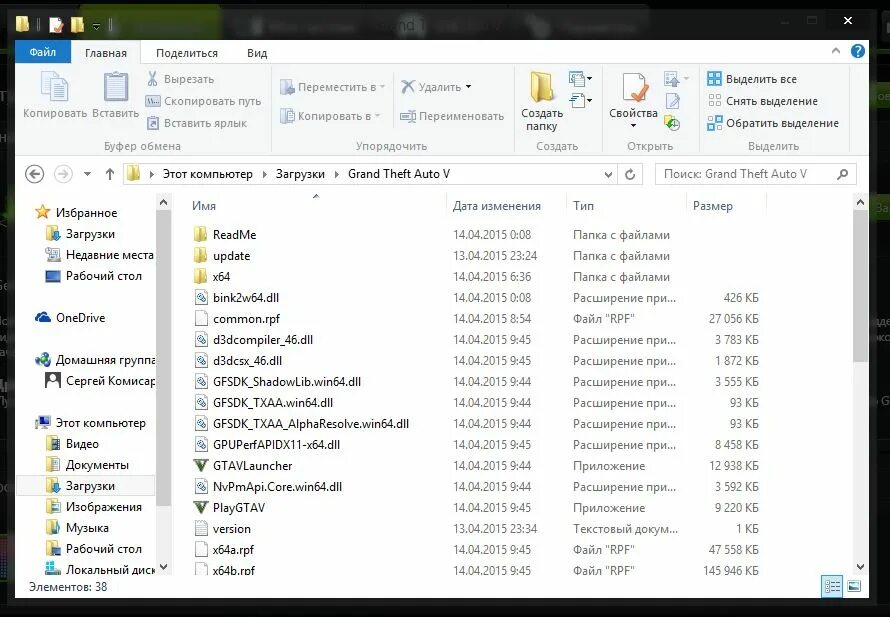Sort by Дата изменения column header

(497, 206)
